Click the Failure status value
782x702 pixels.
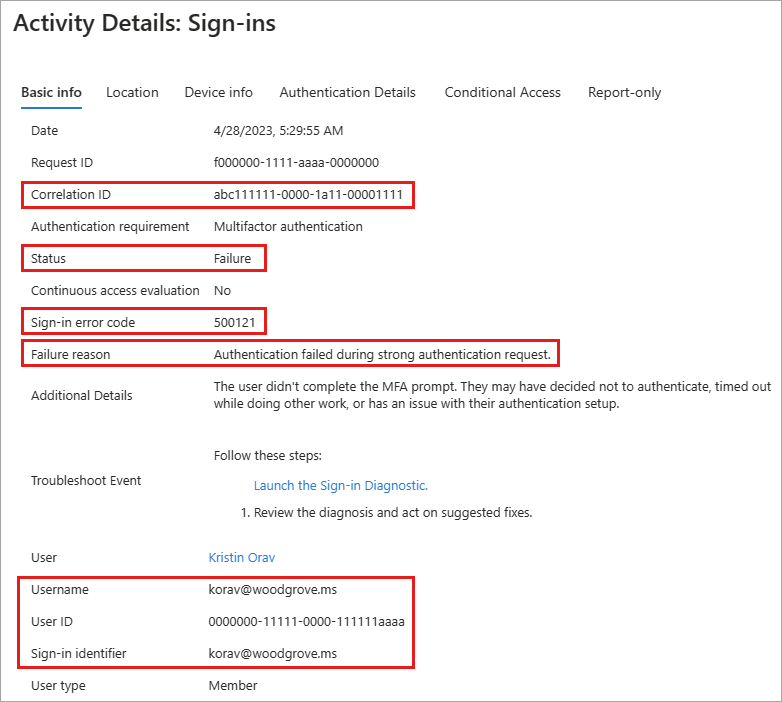[233, 258]
